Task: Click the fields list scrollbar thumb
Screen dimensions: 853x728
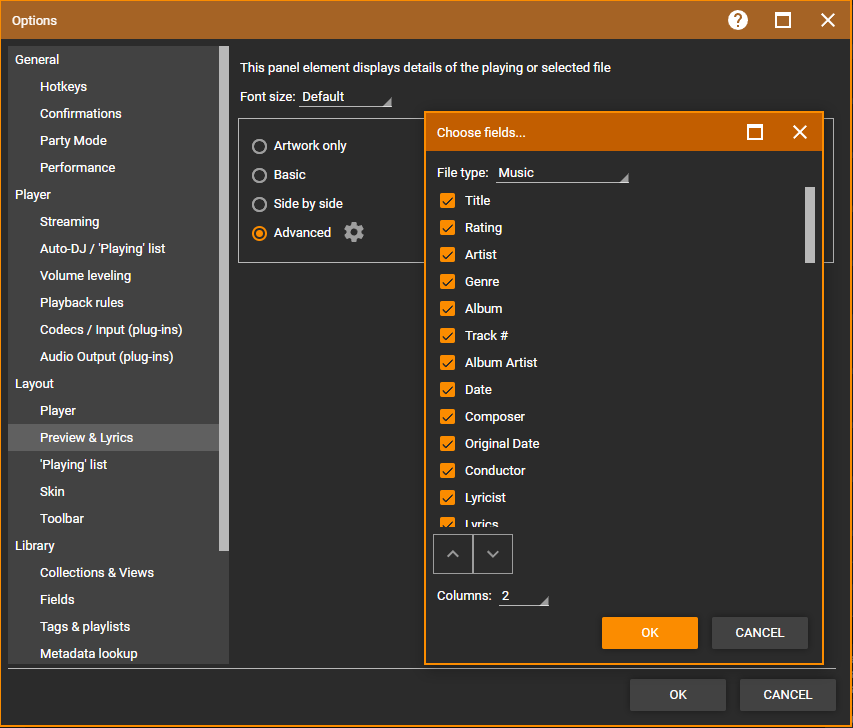Action: 810,225
